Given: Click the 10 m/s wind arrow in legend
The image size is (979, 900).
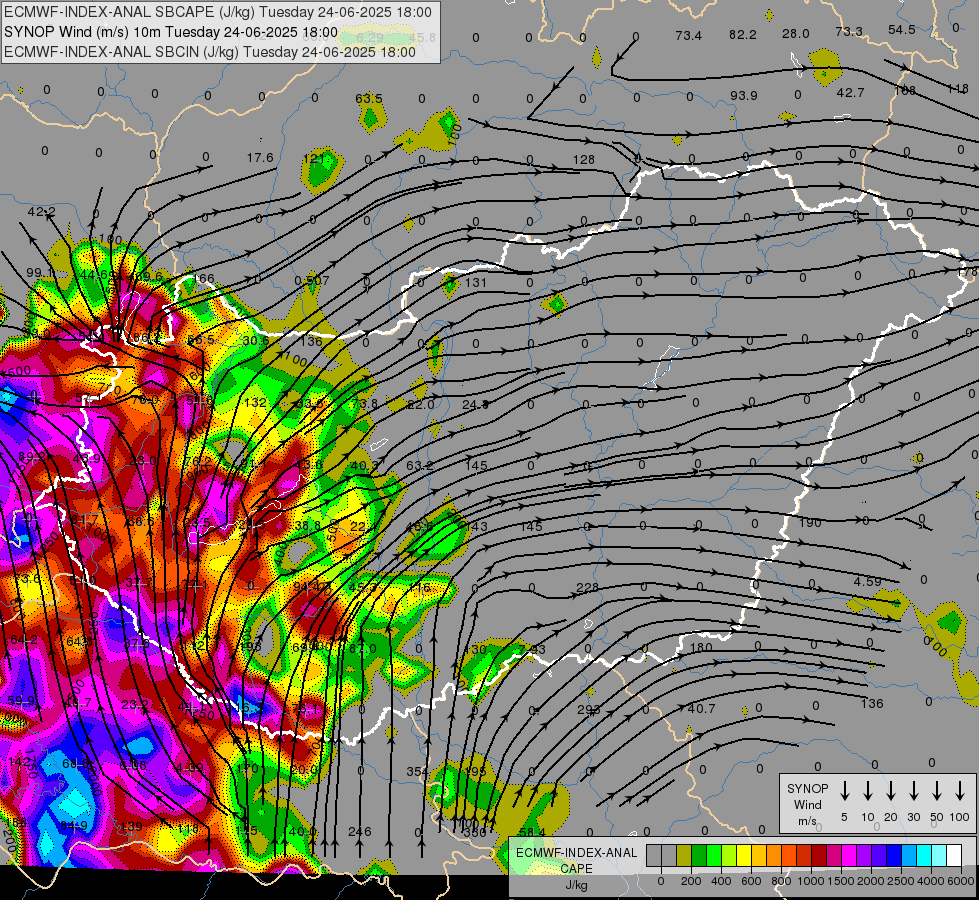Looking at the screenshot, I should click(868, 790).
